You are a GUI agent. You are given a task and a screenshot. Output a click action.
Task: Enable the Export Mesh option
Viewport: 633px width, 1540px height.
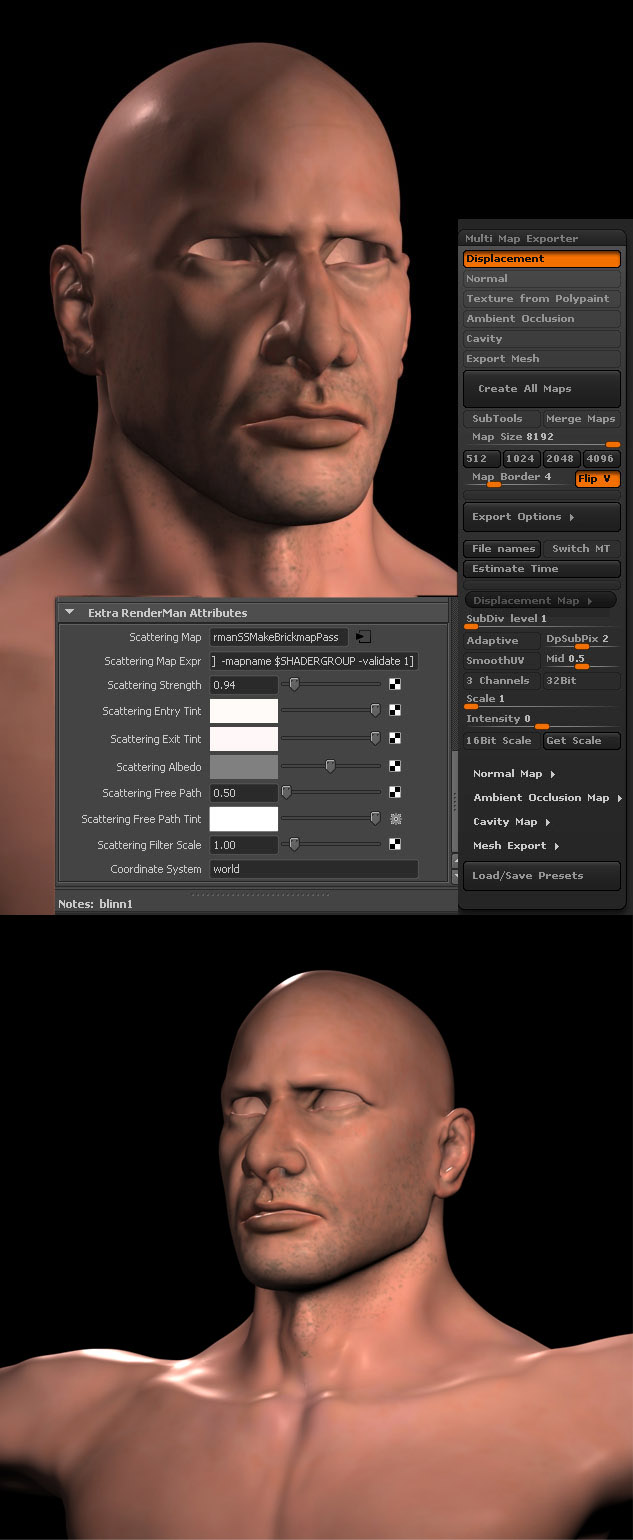pos(541,359)
